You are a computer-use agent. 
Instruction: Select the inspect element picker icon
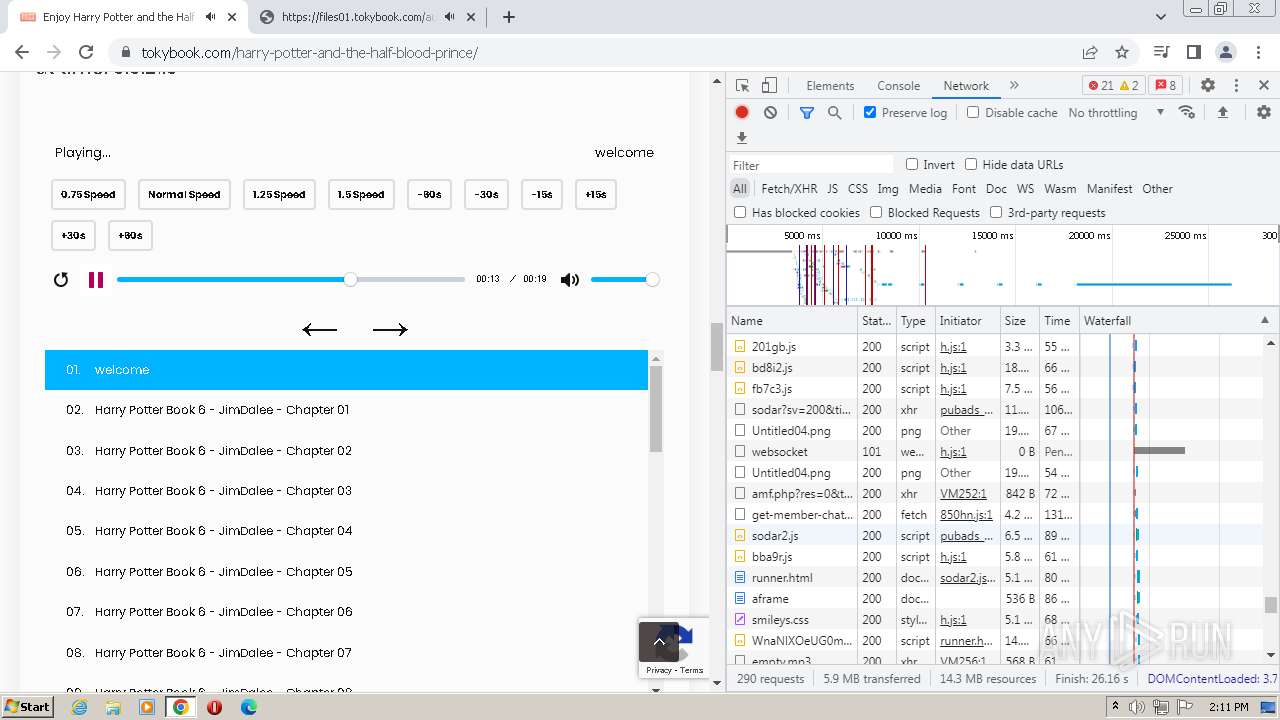(742, 86)
